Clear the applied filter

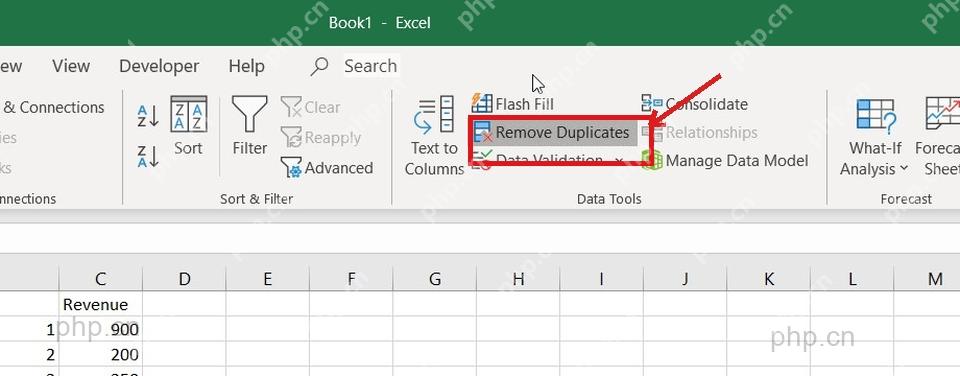tap(310, 107)
